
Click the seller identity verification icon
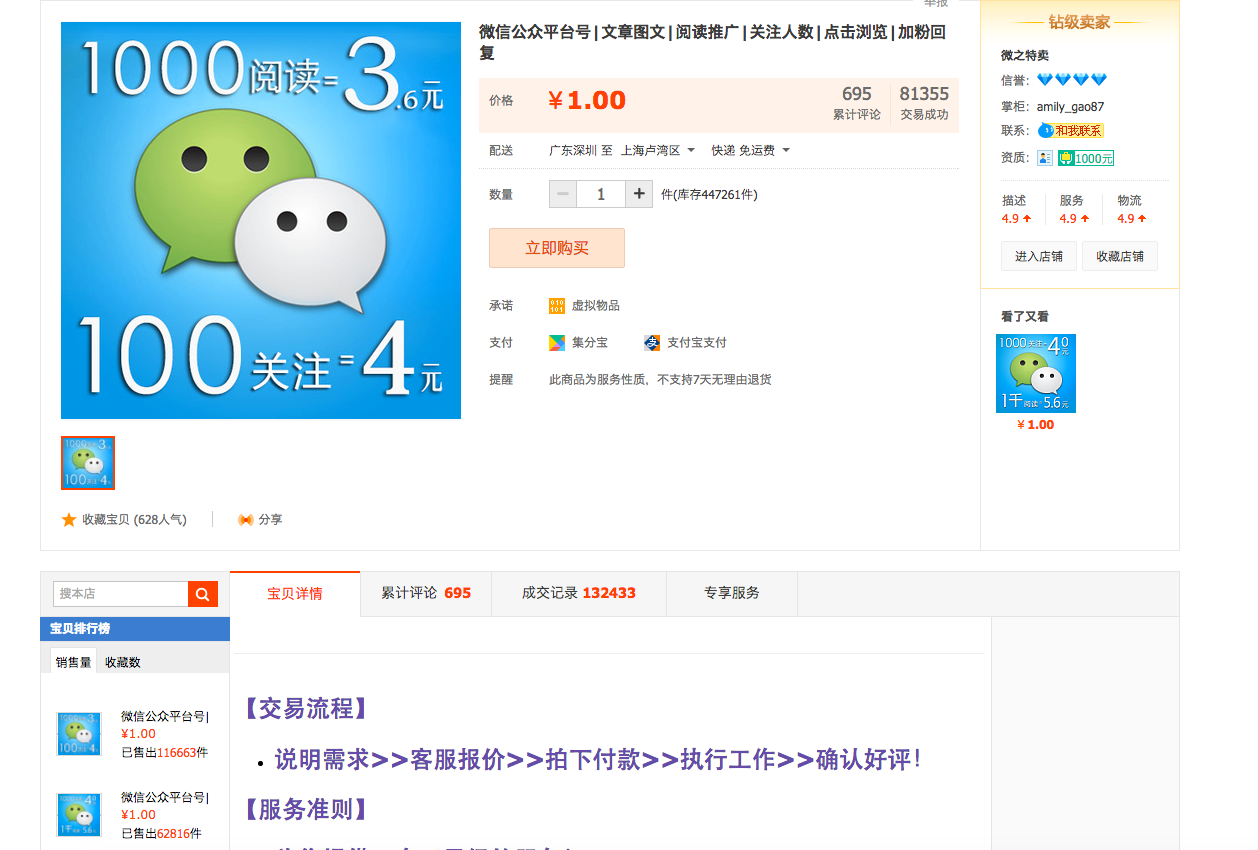pos(1045,158)
